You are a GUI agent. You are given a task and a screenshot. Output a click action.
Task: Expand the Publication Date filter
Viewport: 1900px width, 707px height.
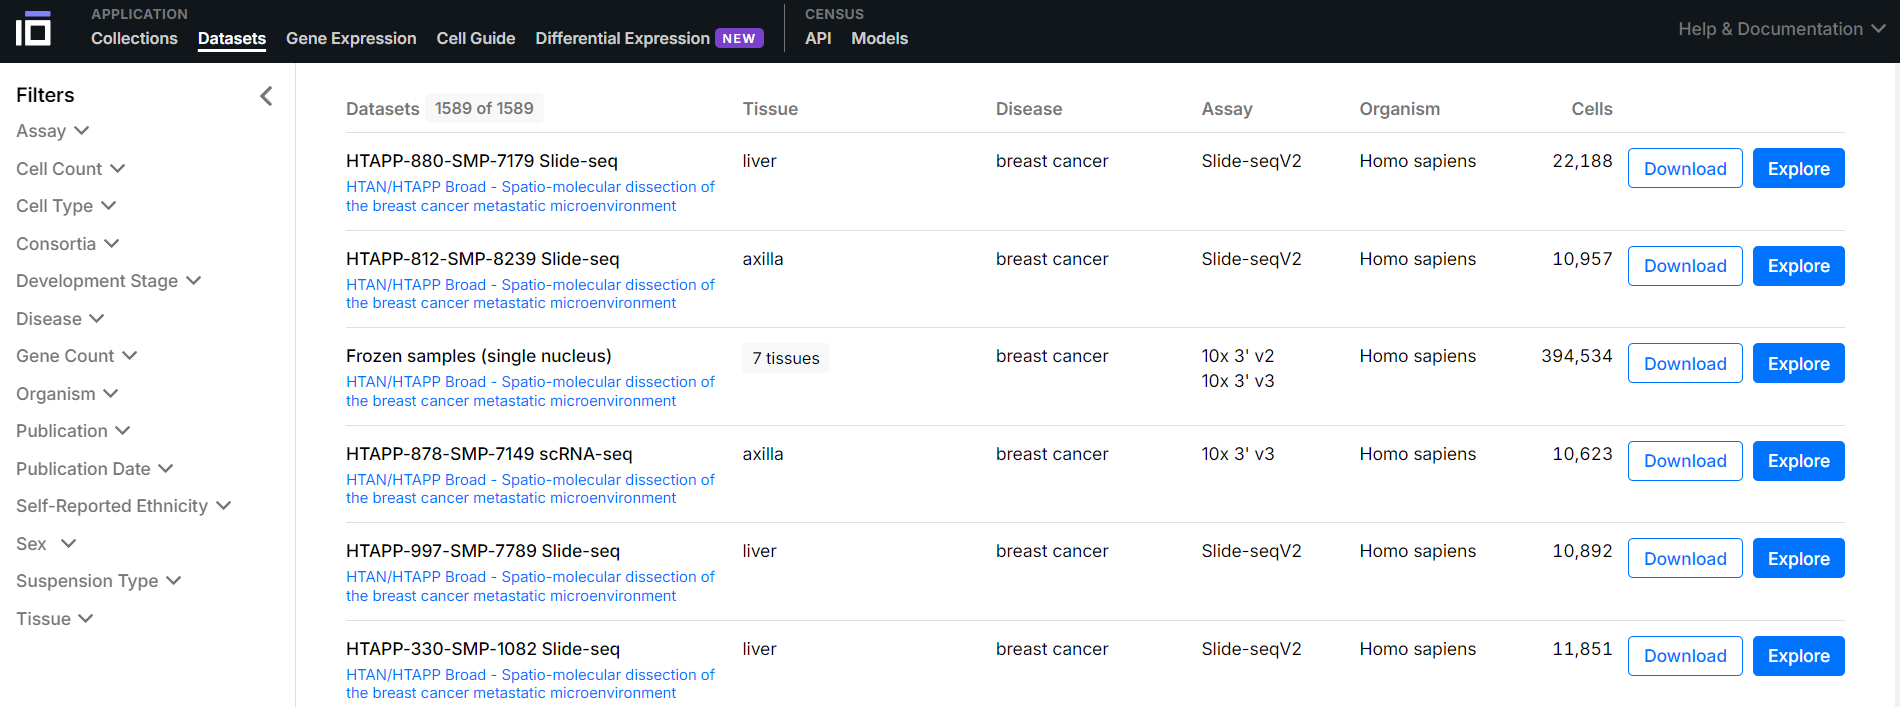(94, 469)
